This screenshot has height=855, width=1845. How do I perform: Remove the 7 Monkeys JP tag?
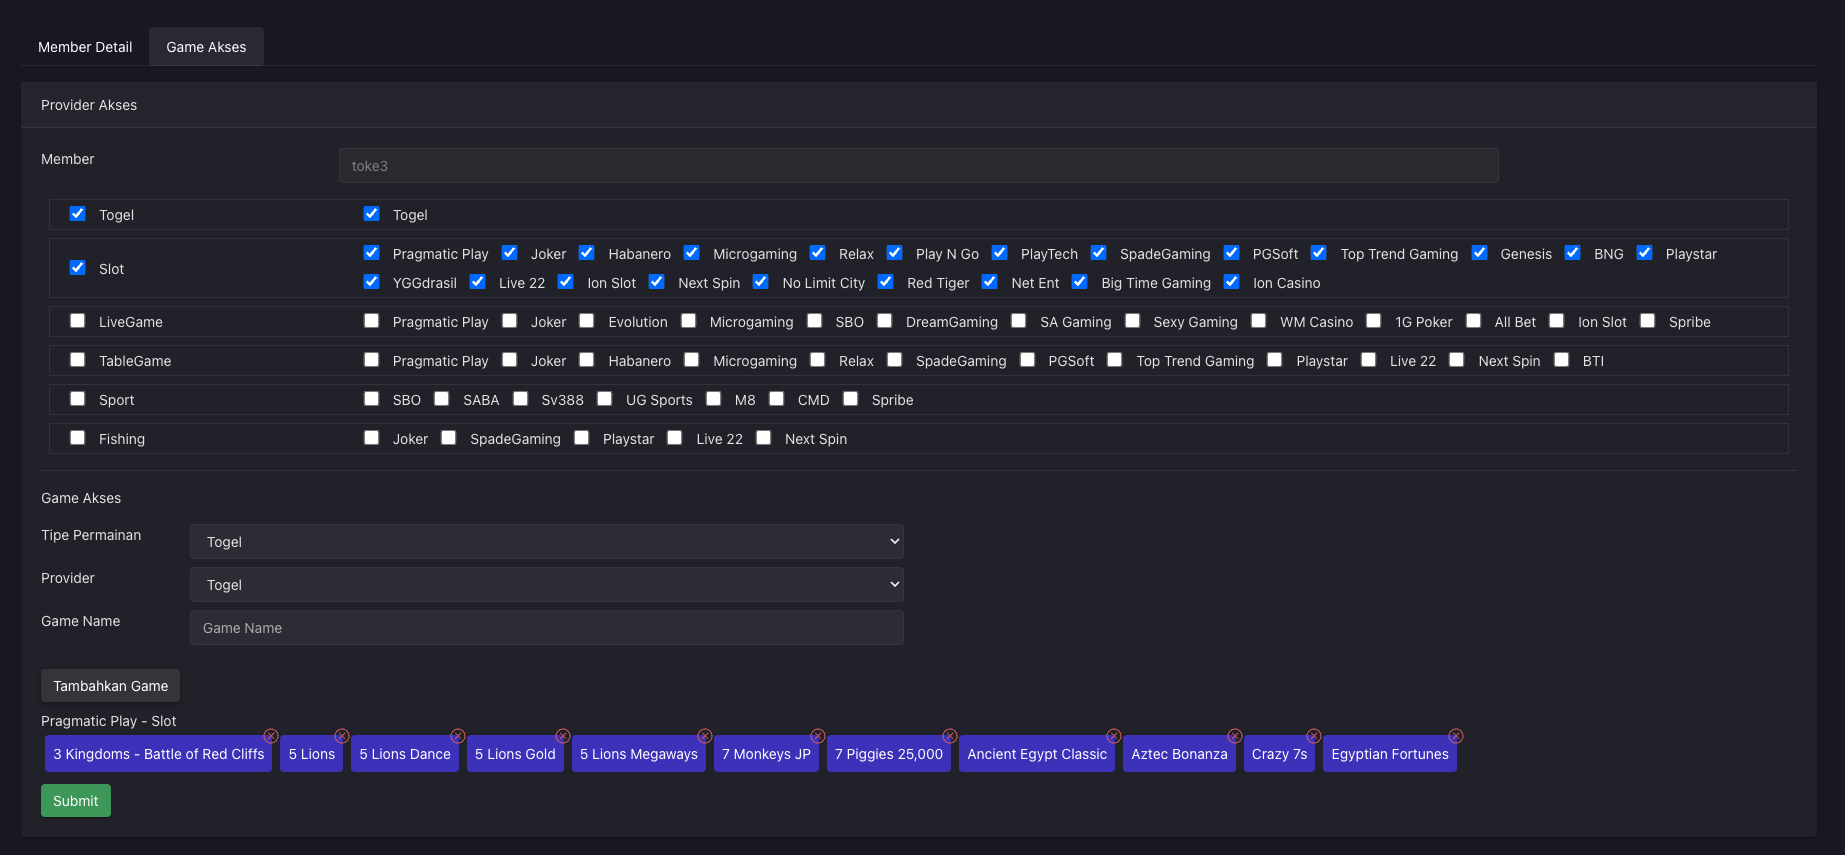click(x=818, y=736)
